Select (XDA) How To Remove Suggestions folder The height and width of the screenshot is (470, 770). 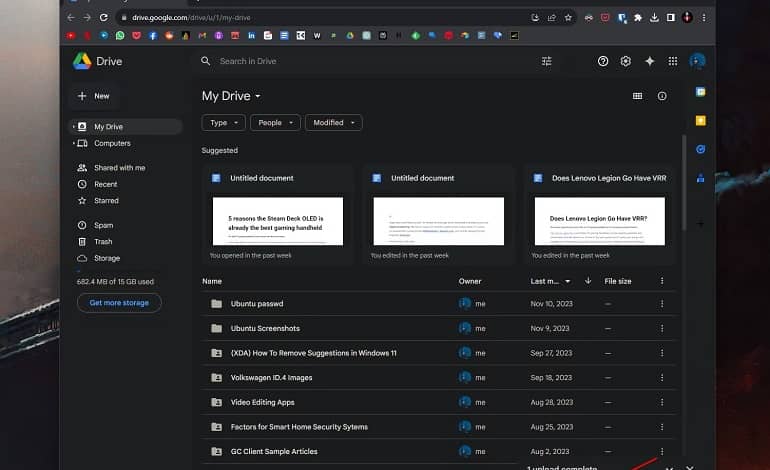(x=439, y=353)
